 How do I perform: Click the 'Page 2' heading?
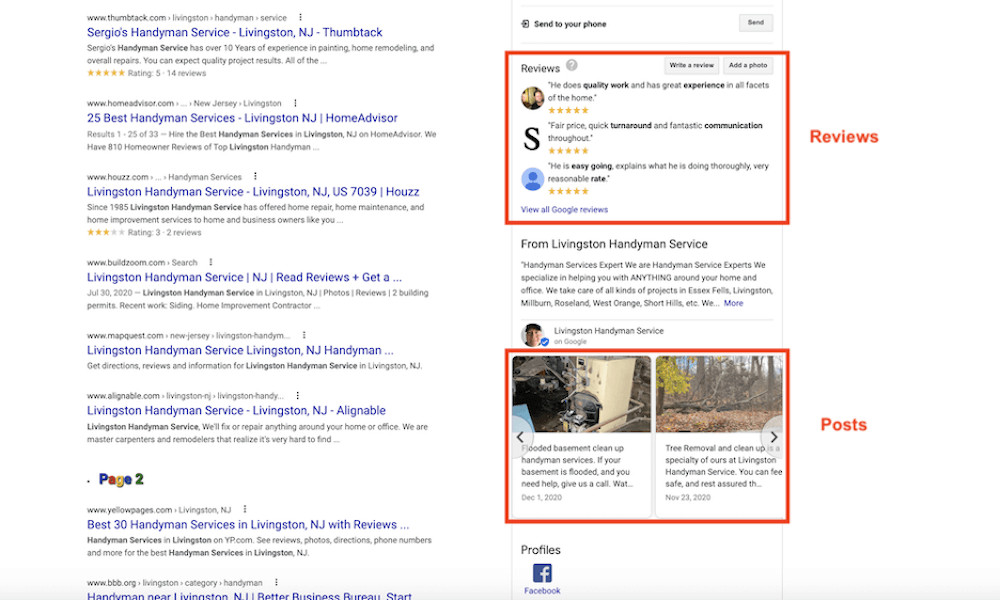click(x=121, y=479)
